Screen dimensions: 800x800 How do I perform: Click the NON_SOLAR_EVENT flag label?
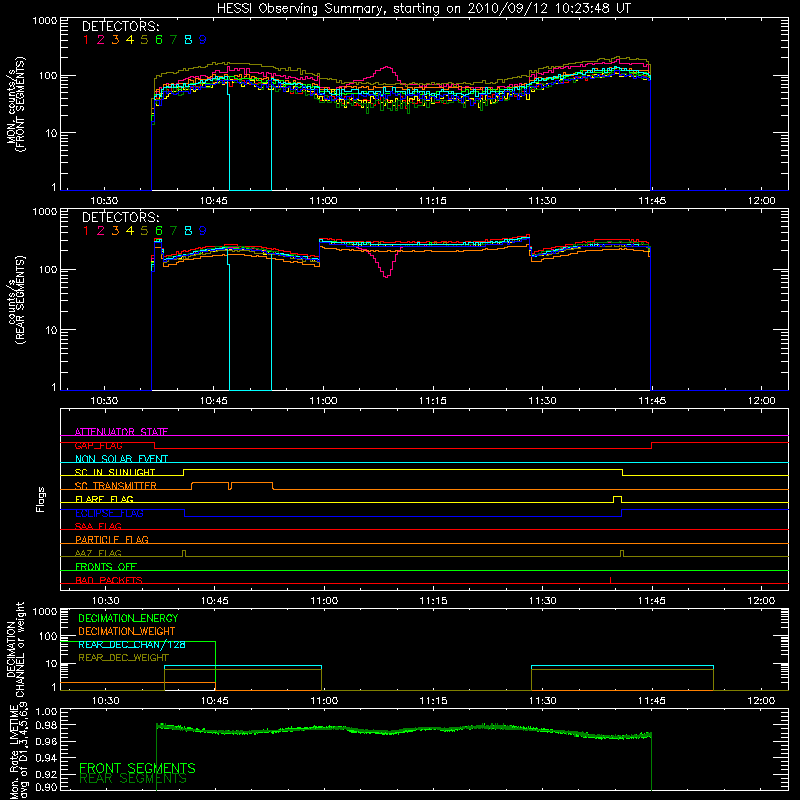coord(121,459)
